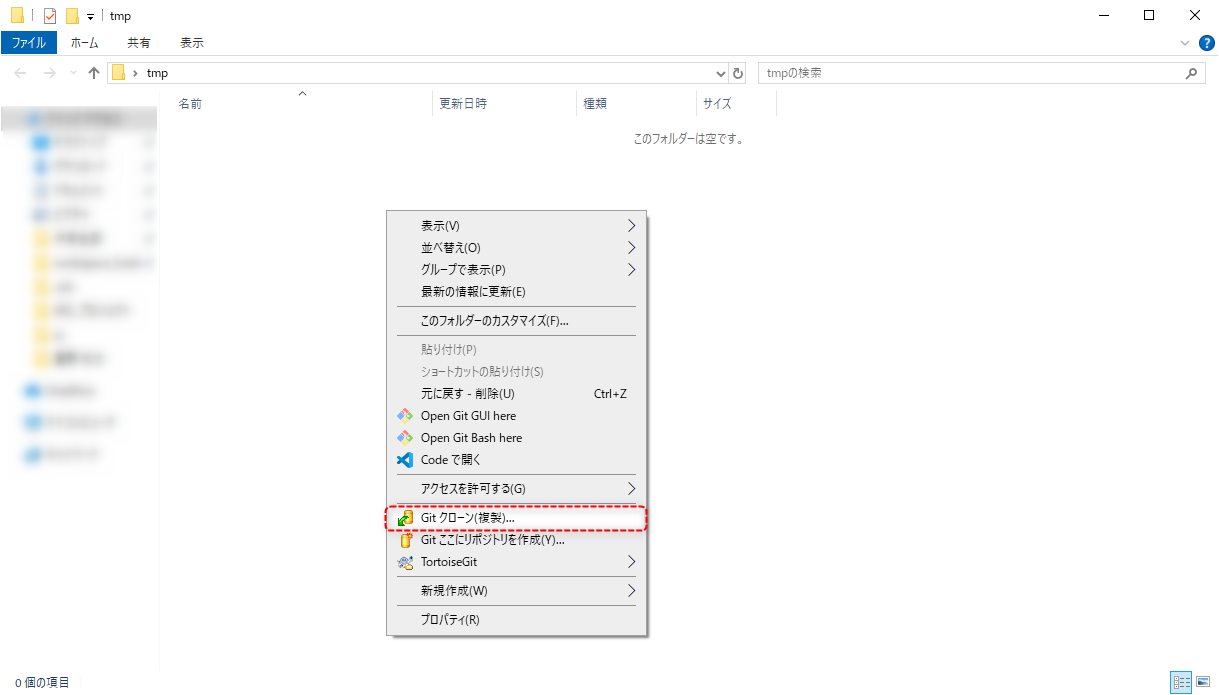The image size is (1219, 695).
Task: Select Git クローン(複製)... entry
Action: click(x=517, y=518)
